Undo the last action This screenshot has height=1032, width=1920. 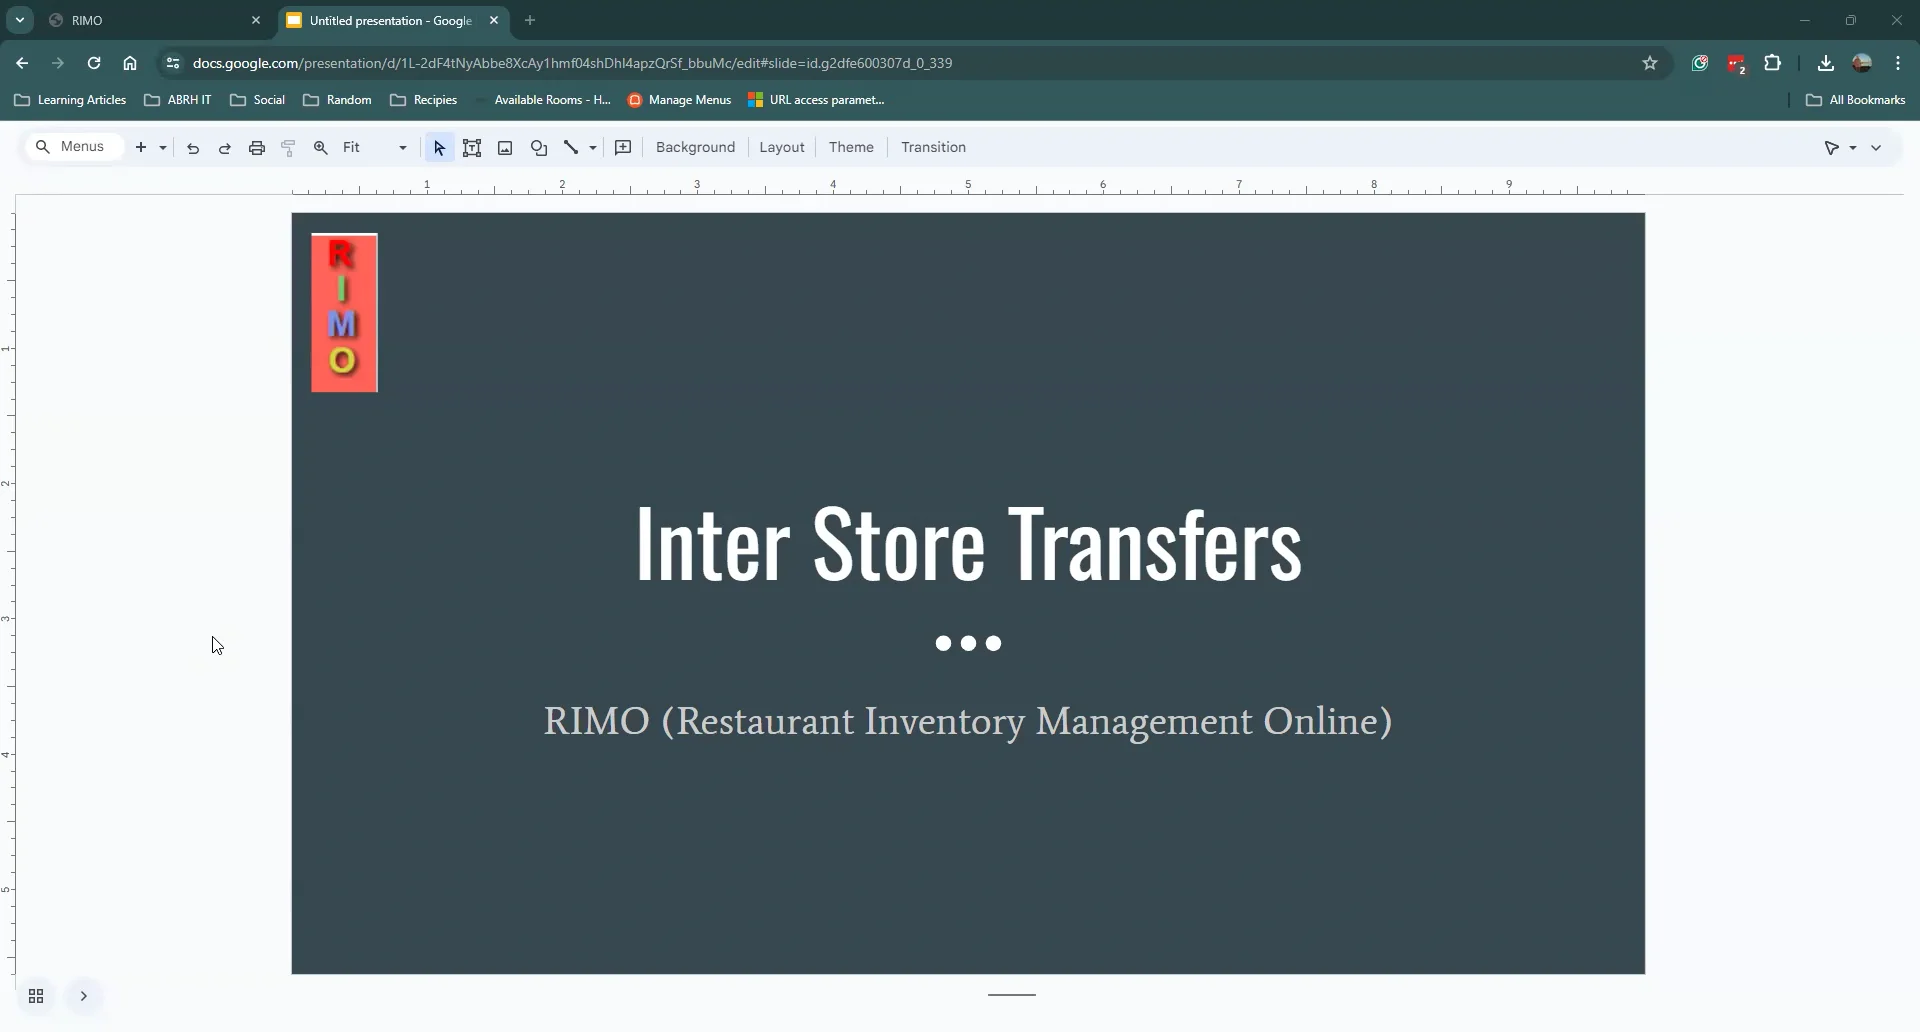[192, 147]
